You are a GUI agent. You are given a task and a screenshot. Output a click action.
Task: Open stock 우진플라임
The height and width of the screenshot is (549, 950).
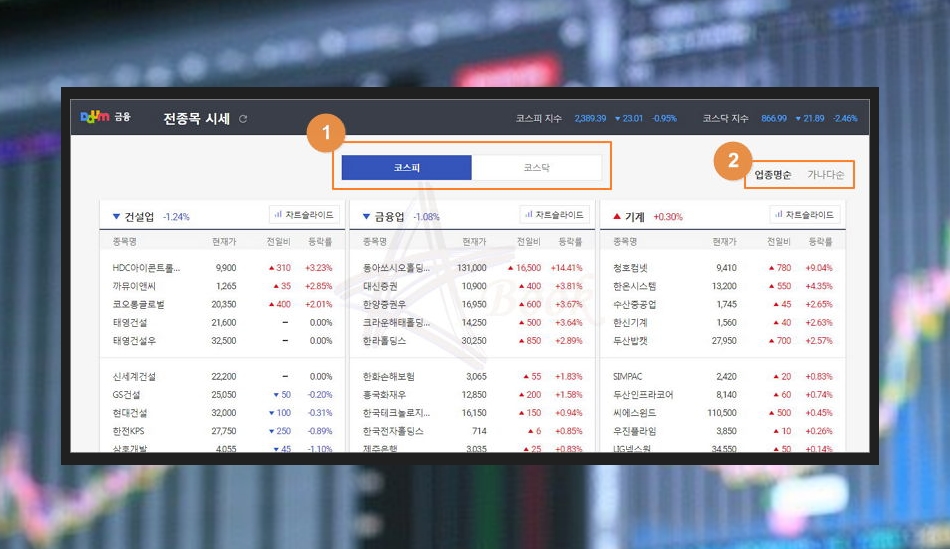634,431
